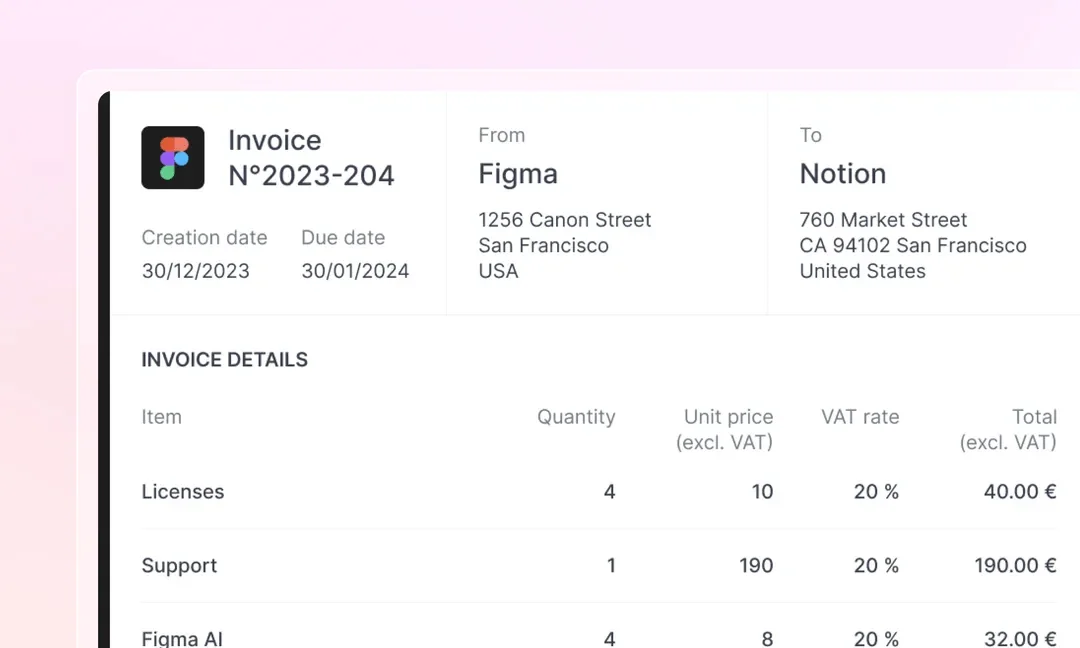Screen dimensions: 1080x648
Task: Click the 190 unit price for Support
Action: tap(756, 566)
